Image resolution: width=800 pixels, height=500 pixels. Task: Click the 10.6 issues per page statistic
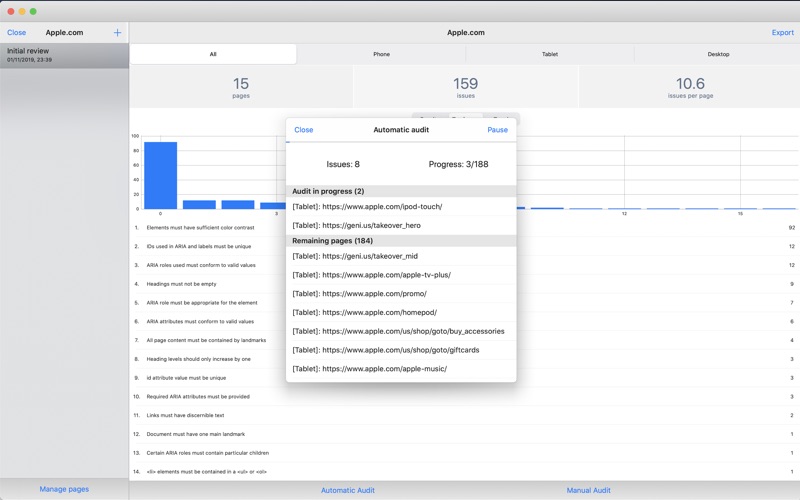click(690, 87)
